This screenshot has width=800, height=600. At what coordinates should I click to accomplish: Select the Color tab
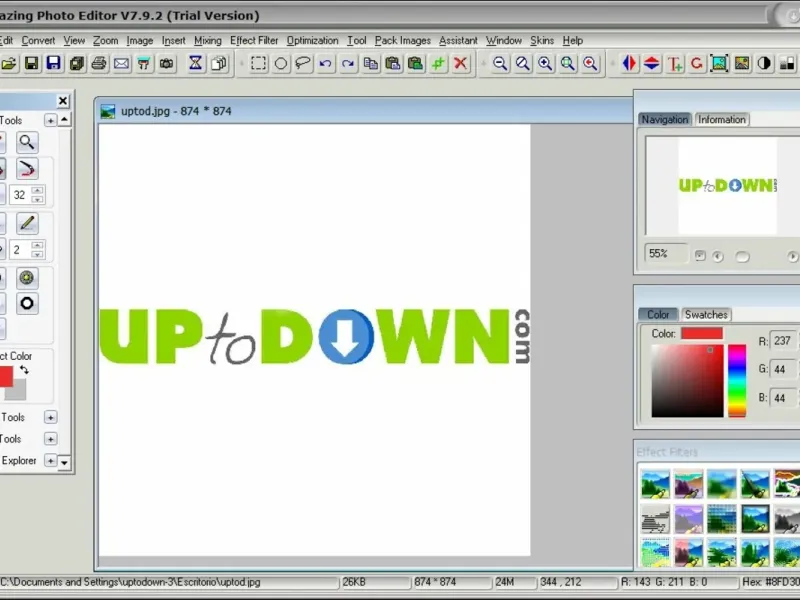pos(658,315)
